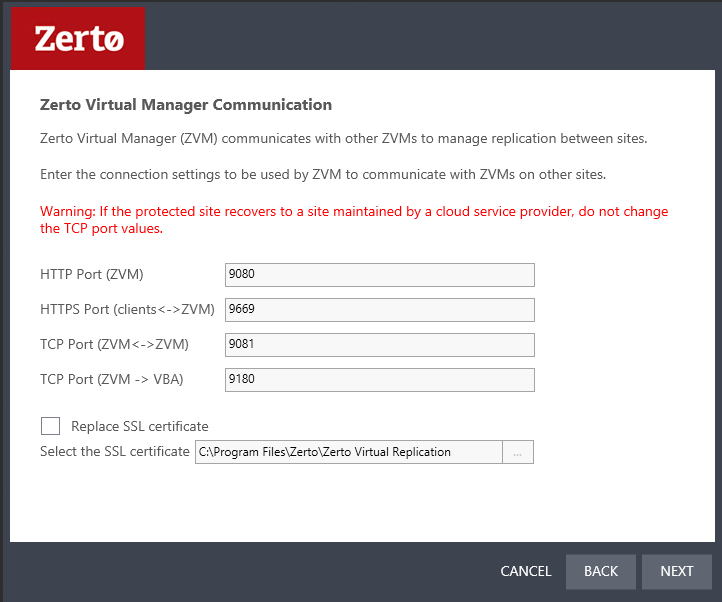This screenshot has width=722, height=602.
Task: Click the sentence about ZVM managing replication
Action: (x=344, y=139)
